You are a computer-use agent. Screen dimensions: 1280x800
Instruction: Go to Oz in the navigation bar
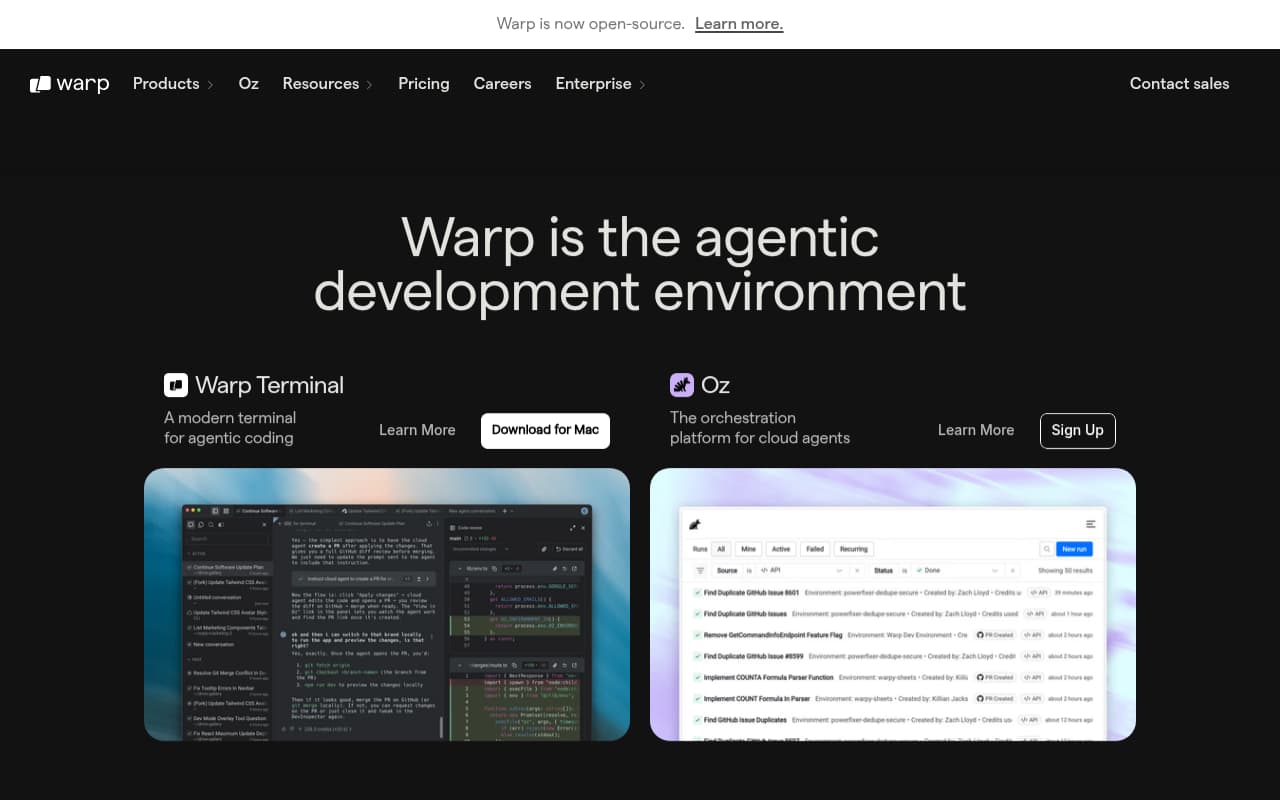[249, 84]
